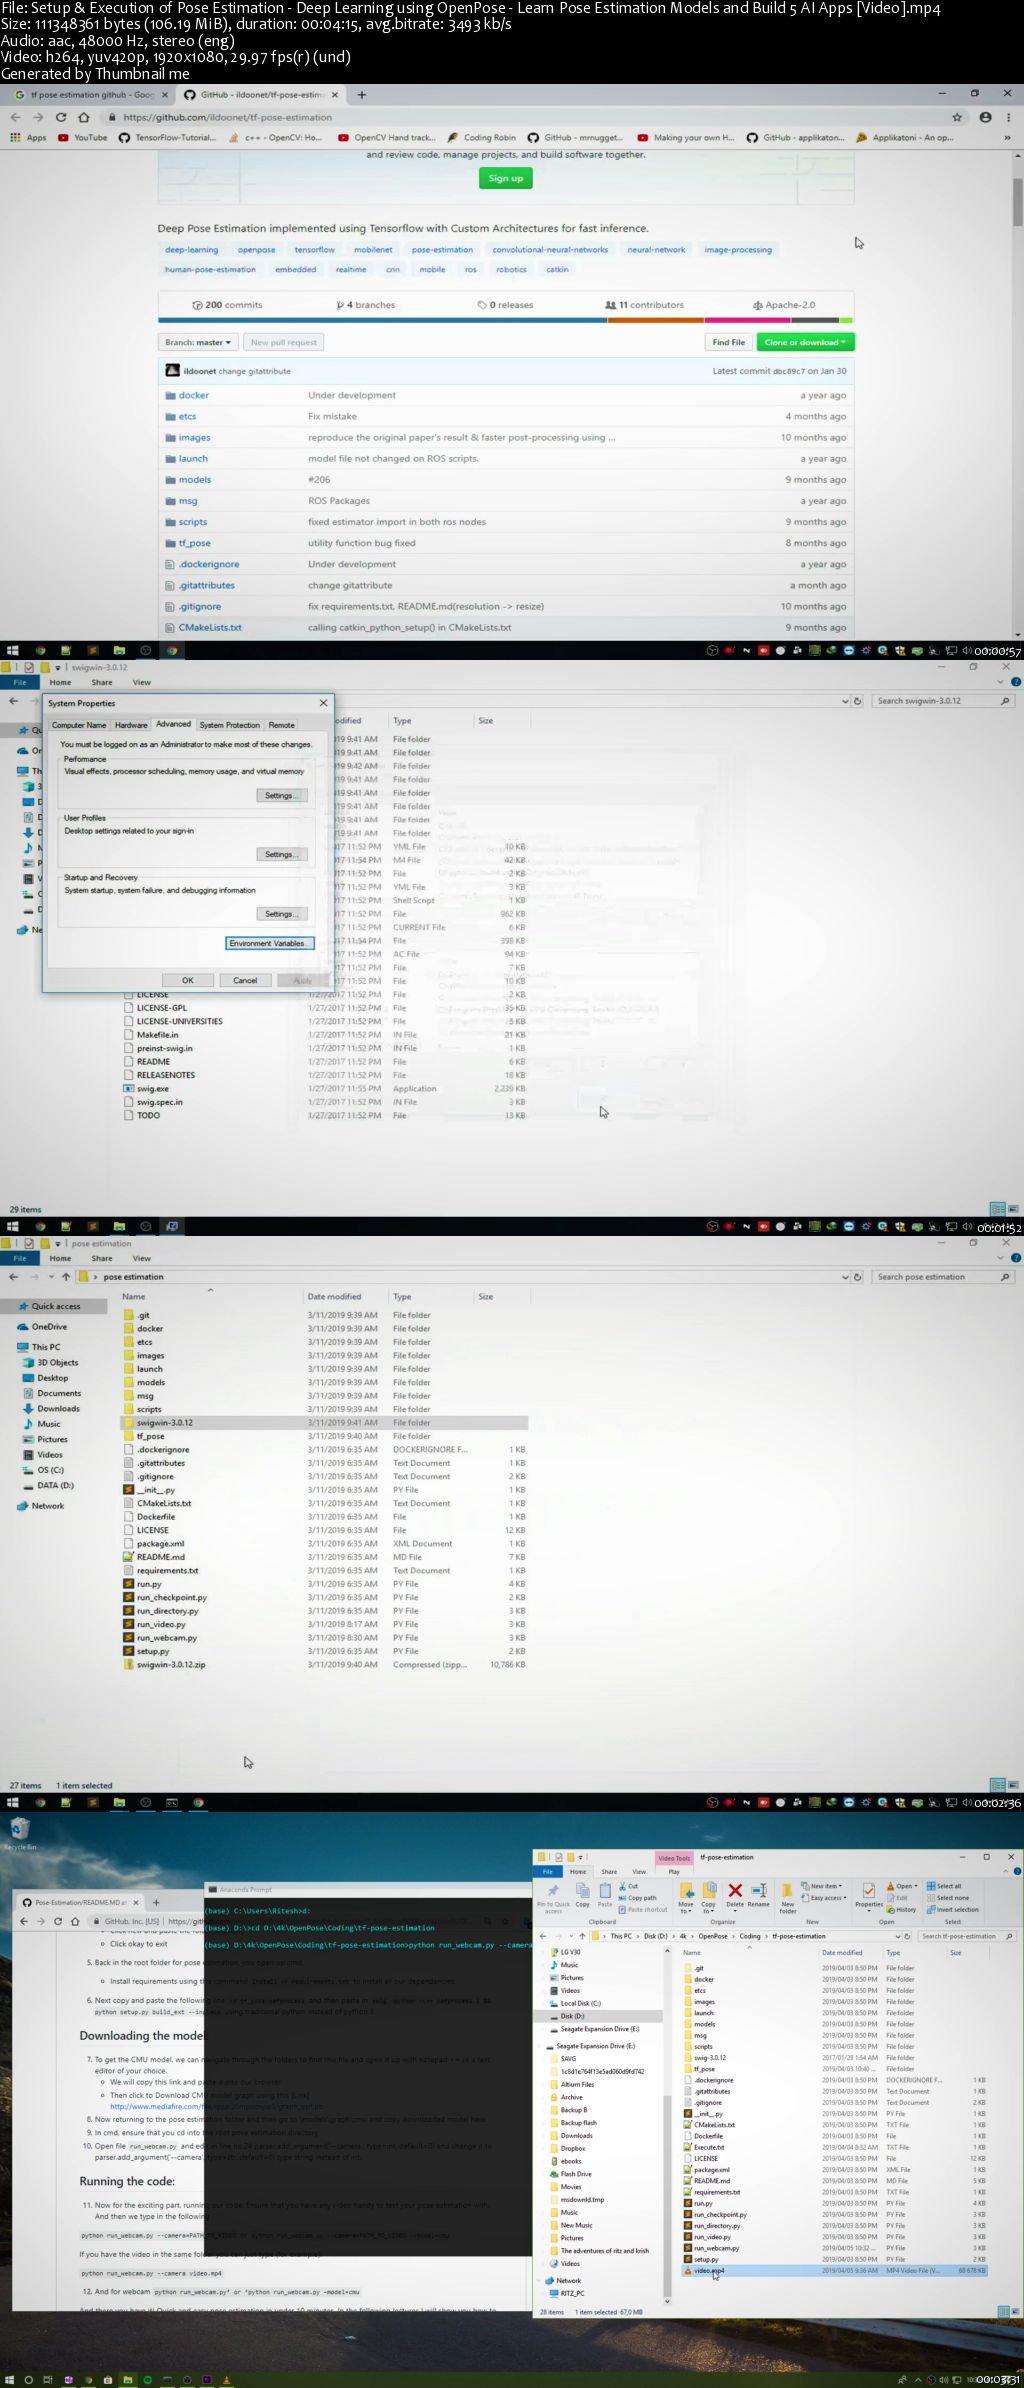This screenshot has width=1024, height=2388.
Task: Click the GitHub page vertical scrollbar
Action: (1017, 203)
